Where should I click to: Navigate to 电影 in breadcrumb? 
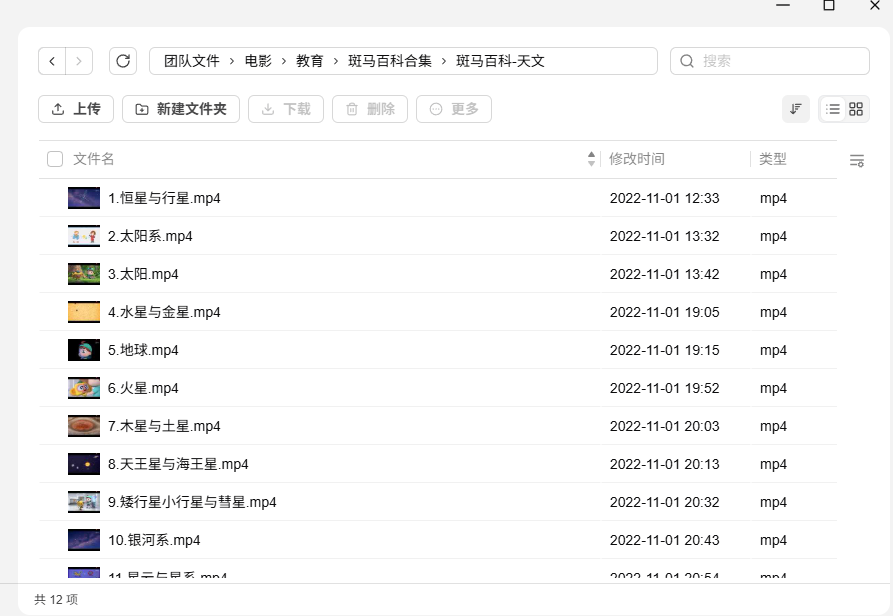click(x=258, y=61)
